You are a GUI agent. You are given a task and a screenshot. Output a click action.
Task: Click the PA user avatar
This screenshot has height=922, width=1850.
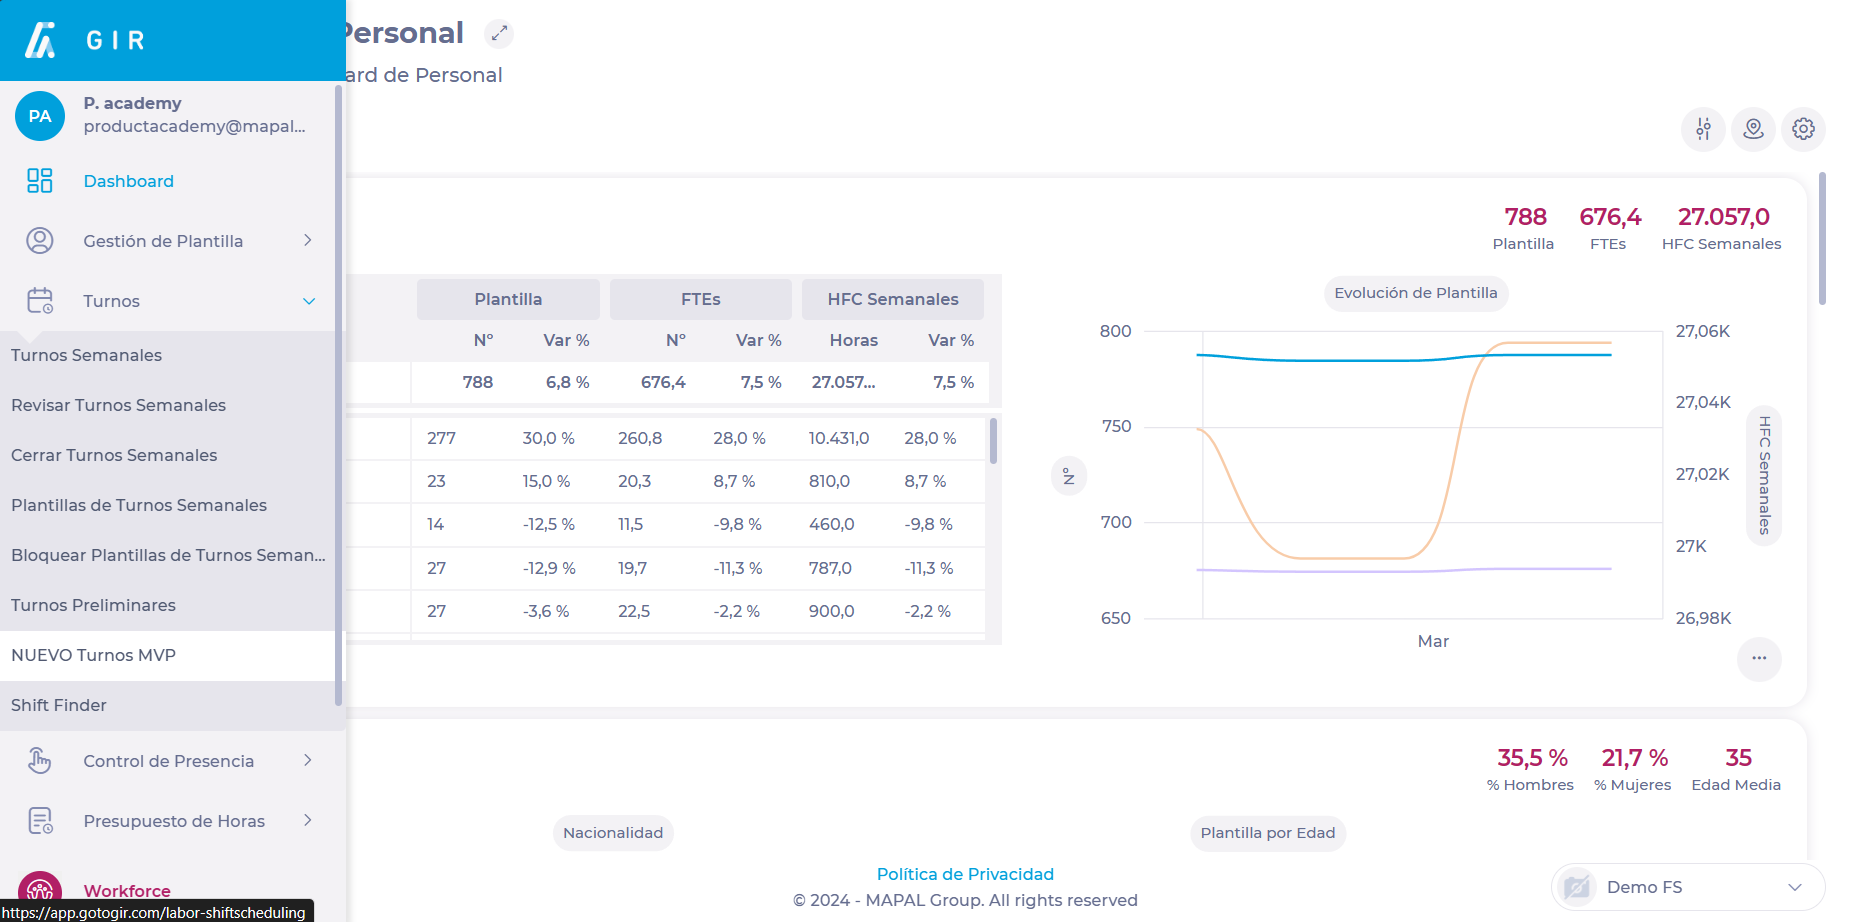(x=40, y=116)
